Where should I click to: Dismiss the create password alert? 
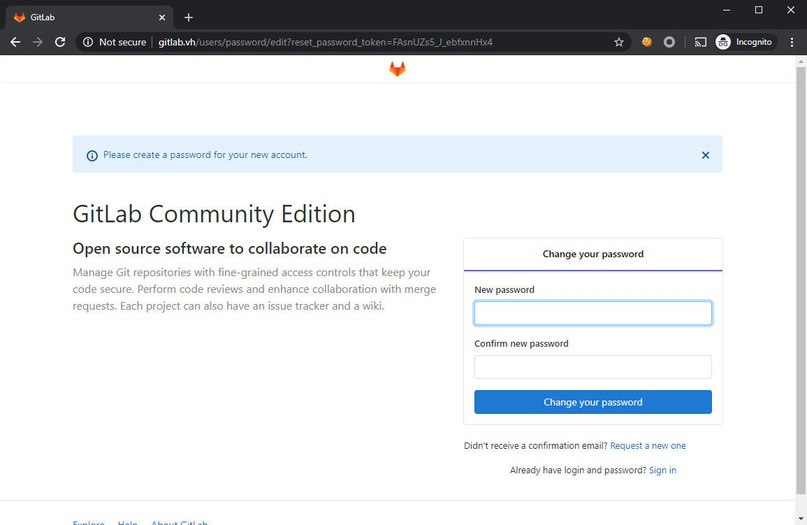[x=705, y=155]
